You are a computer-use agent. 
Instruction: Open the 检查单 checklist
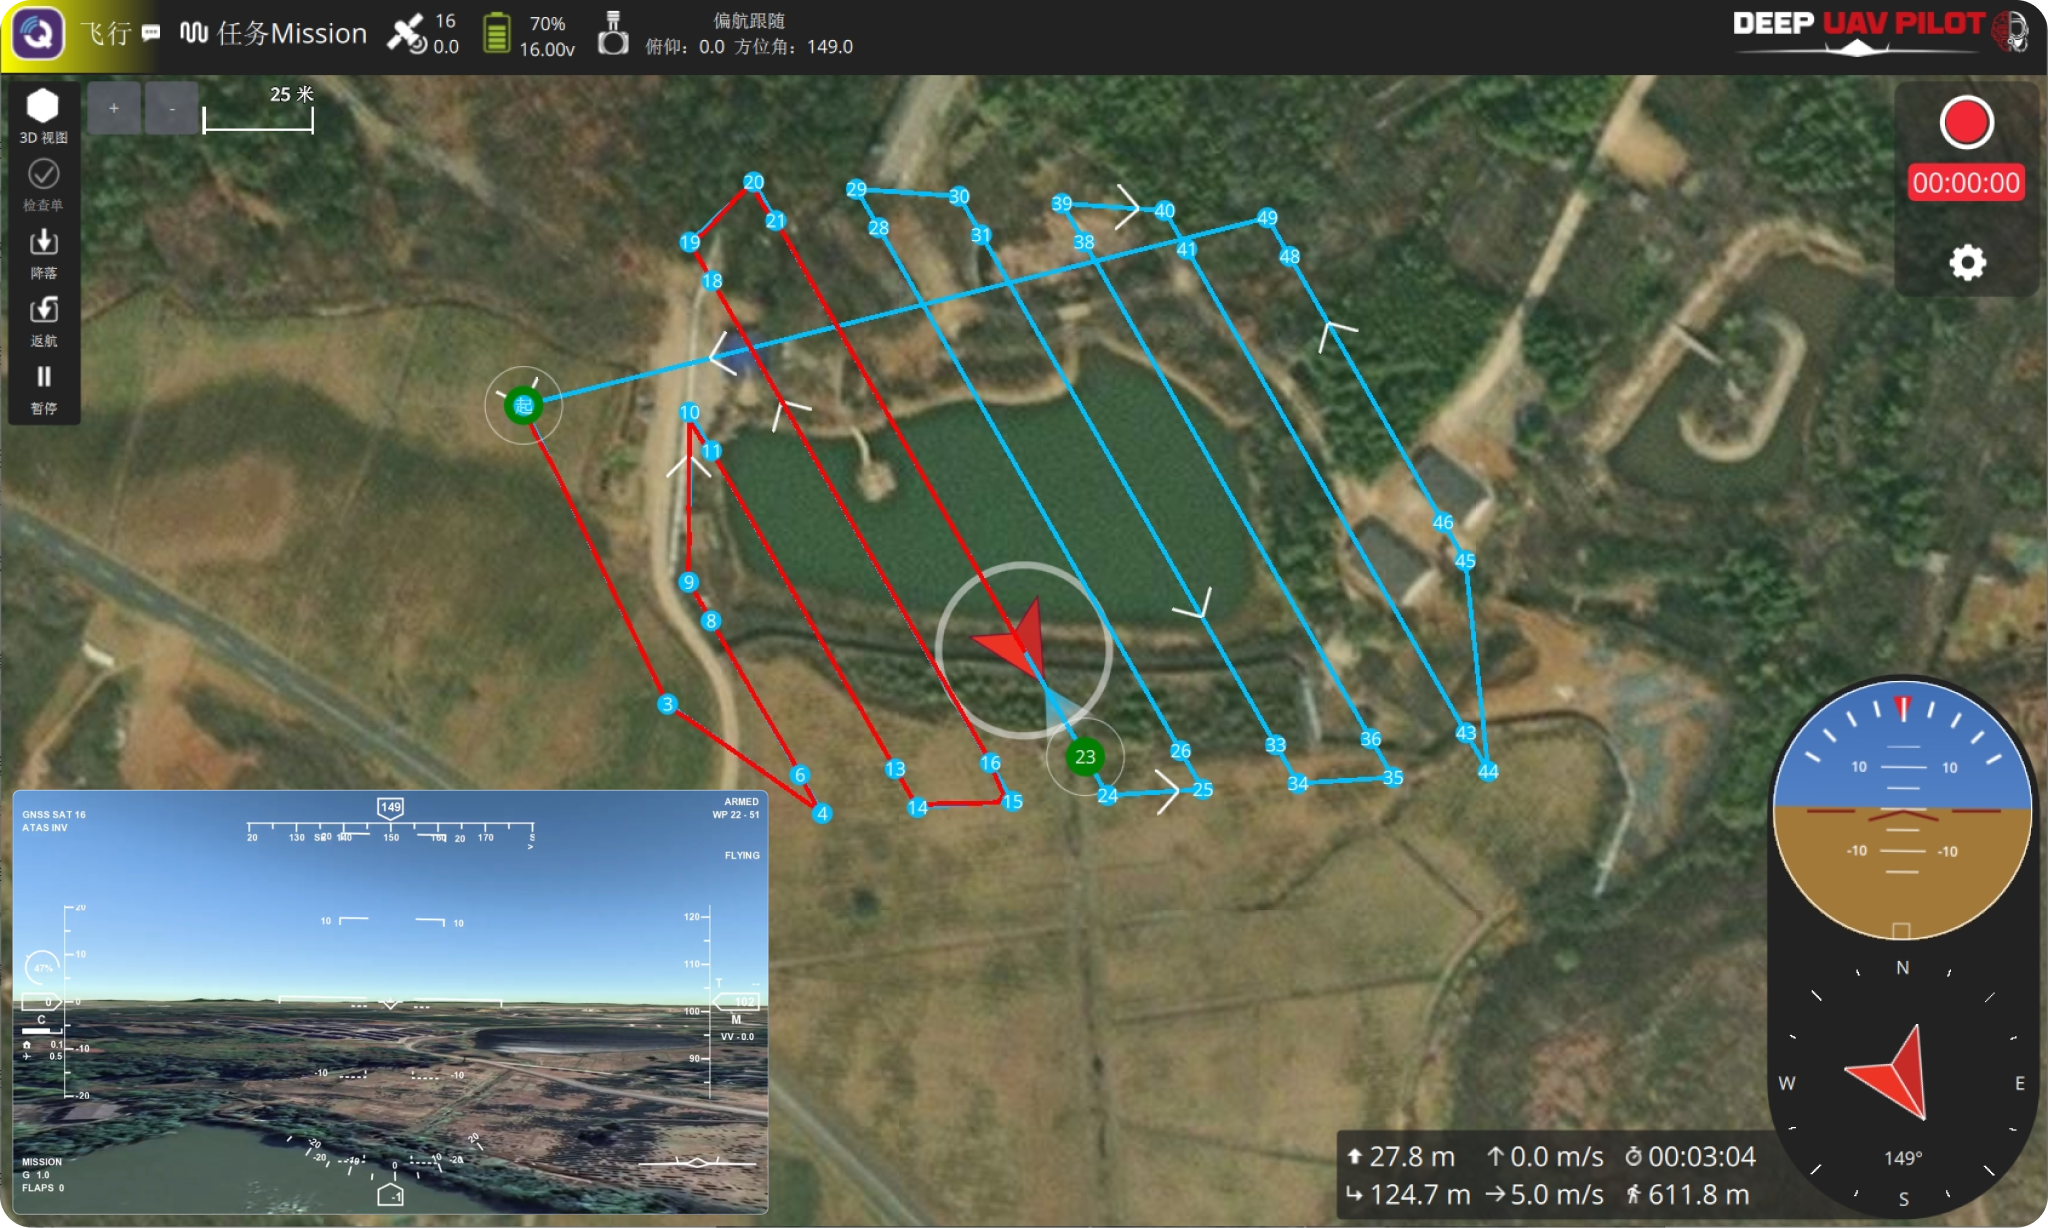click(43, 185)
